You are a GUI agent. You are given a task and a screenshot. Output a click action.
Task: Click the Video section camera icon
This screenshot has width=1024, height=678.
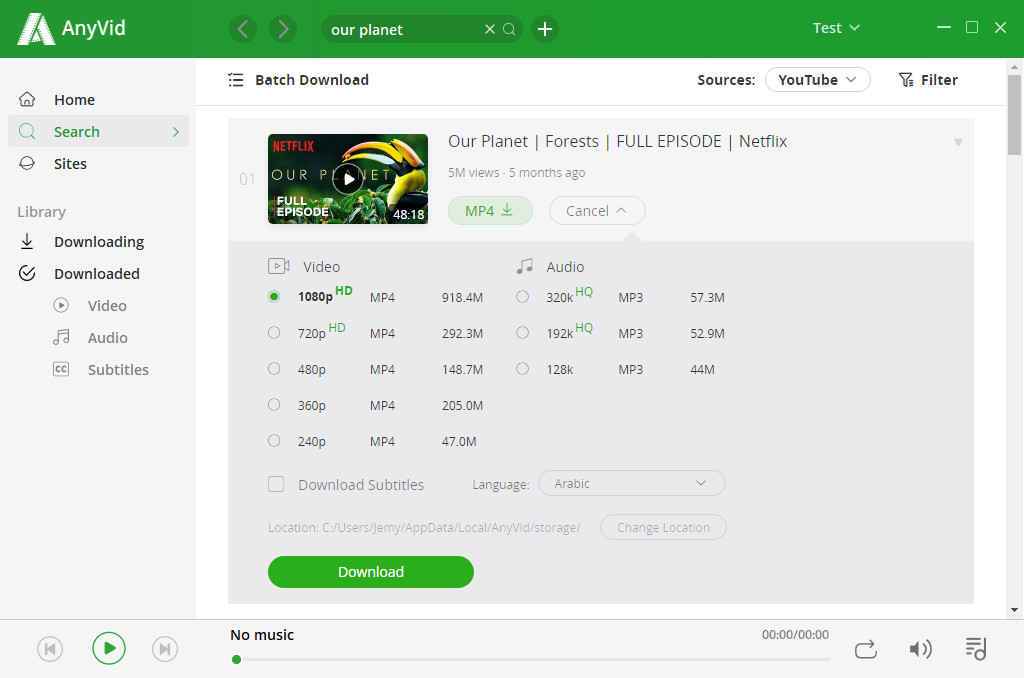pyautogui.click(x=279, y=266)
